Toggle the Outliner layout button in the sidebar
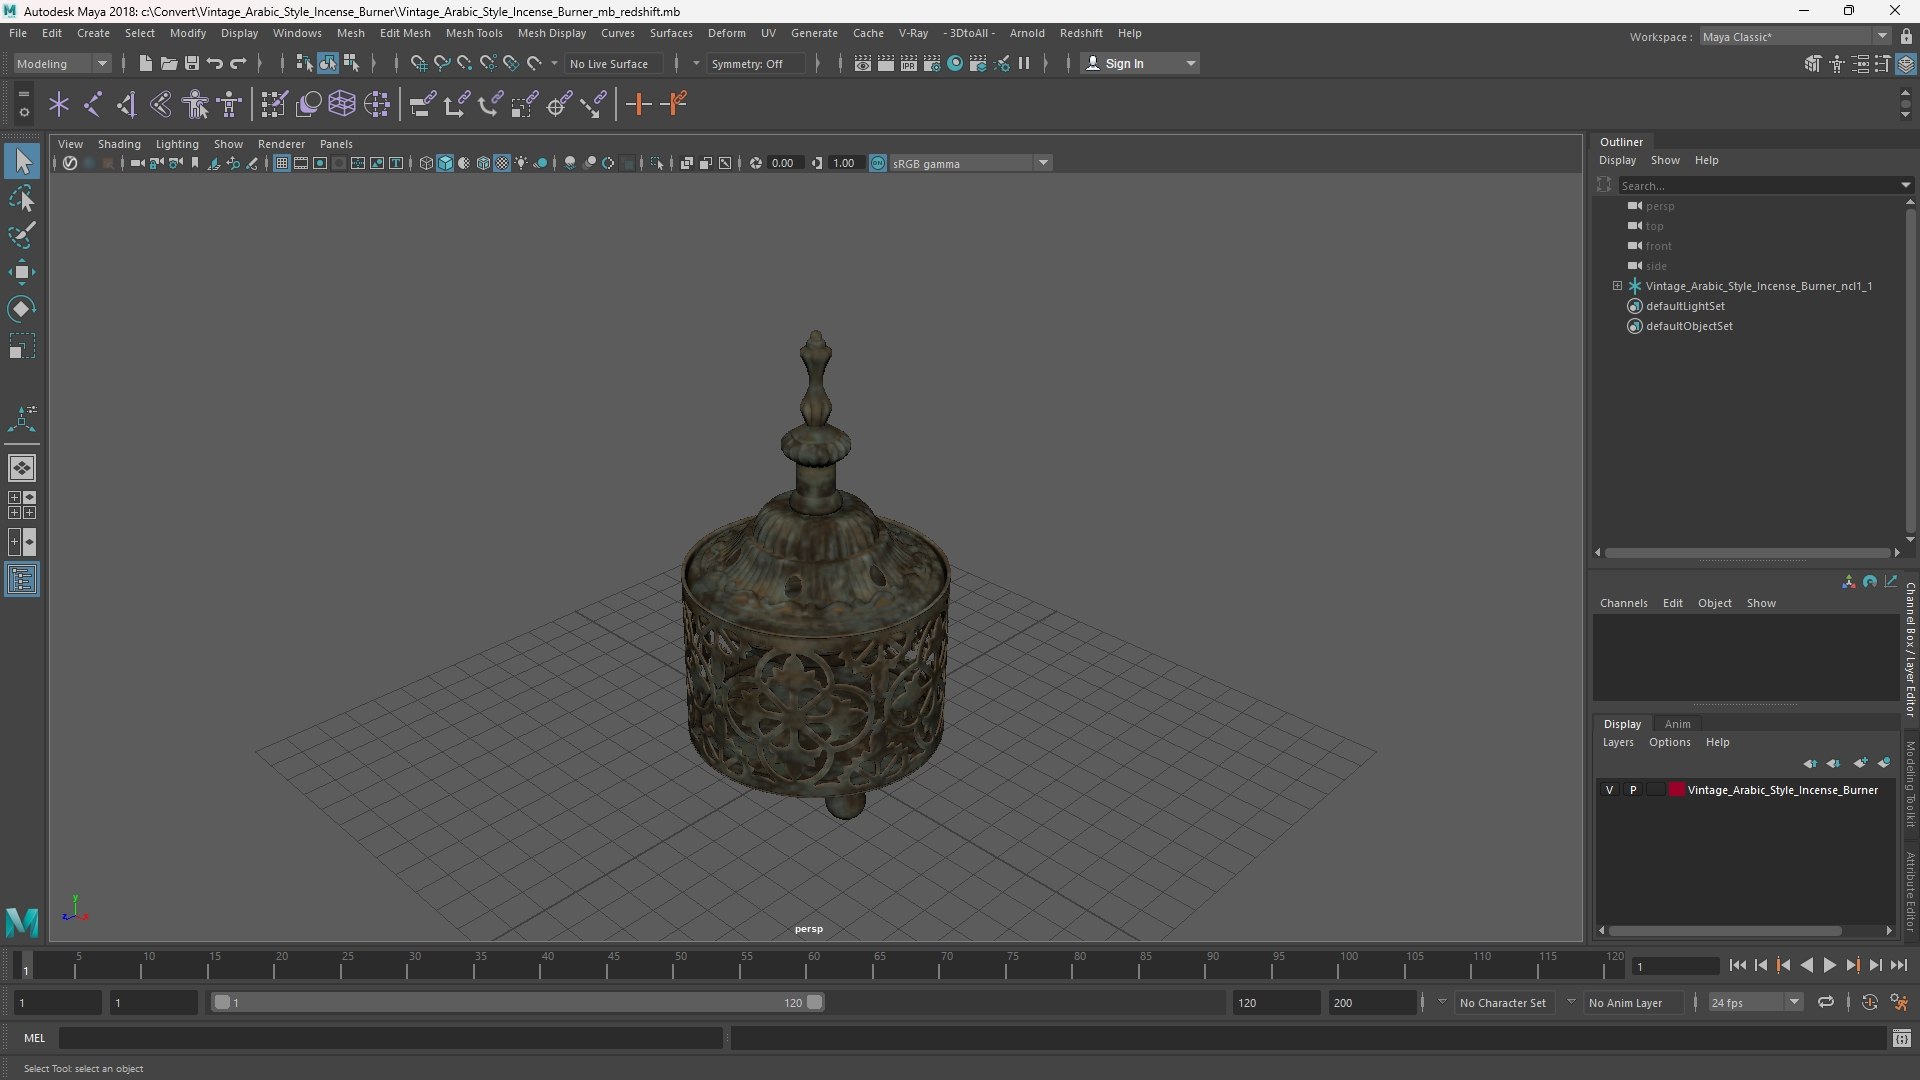 pyautogui.click(x=22, y=580)
